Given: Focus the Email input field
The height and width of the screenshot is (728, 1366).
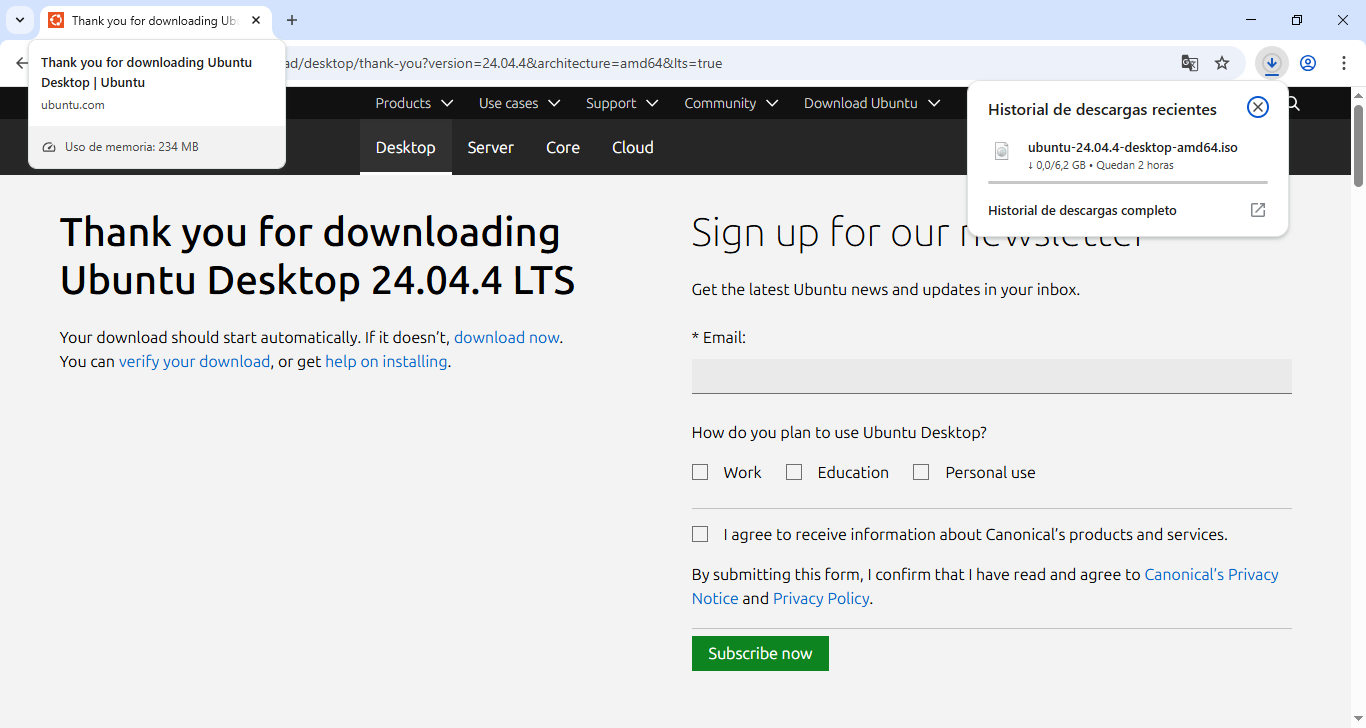Looking at the screenshot, I should pyautogui.click(x=992, y=376).
